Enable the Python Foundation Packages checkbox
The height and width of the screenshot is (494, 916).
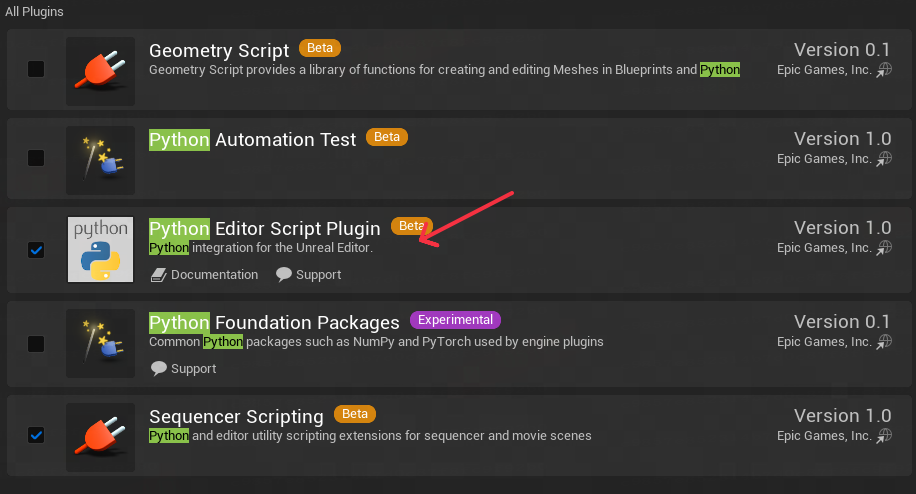pos(36,343)
